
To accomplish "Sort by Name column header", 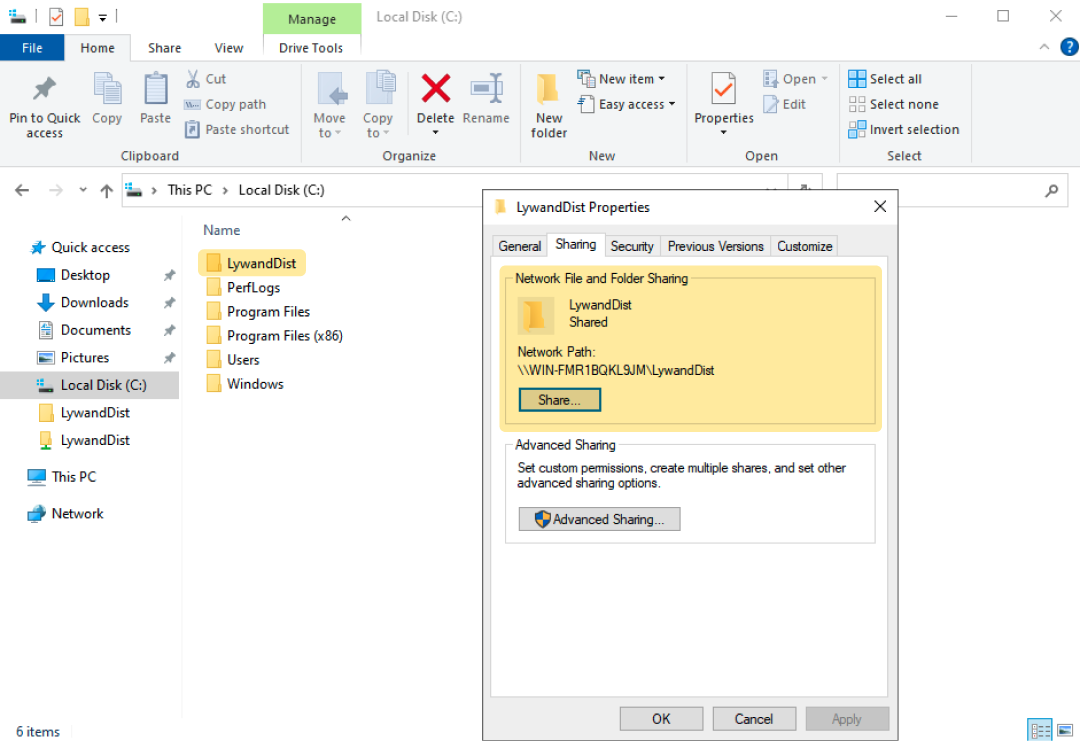I will pyautogui.click(x=221, y=230).
